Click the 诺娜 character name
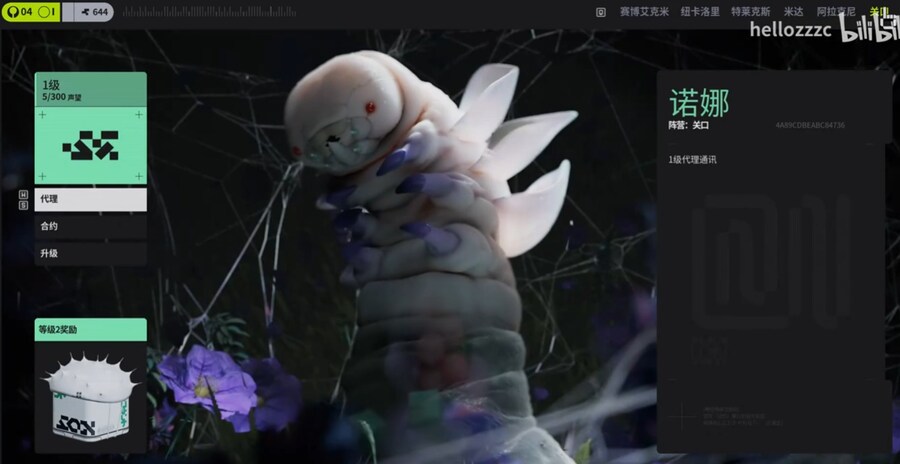This screenshot has width=900, height=464. coord(699,103)
